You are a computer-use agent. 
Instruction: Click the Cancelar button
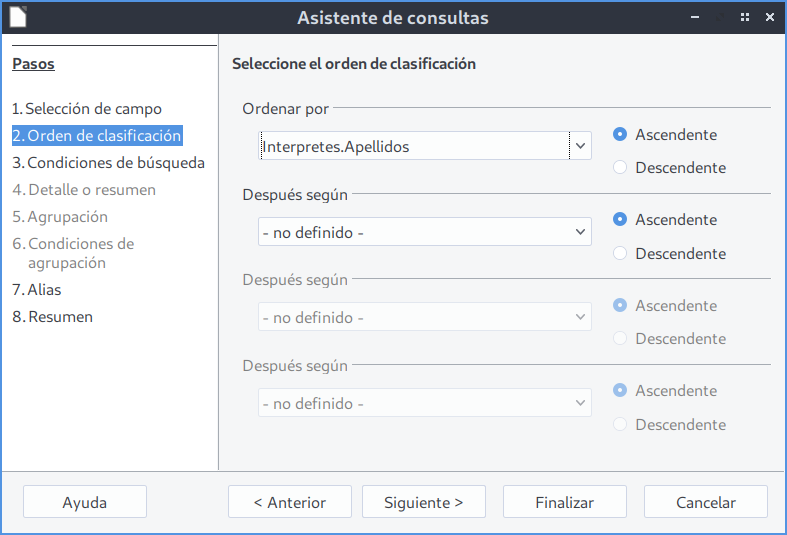click(x=705, y=503)
